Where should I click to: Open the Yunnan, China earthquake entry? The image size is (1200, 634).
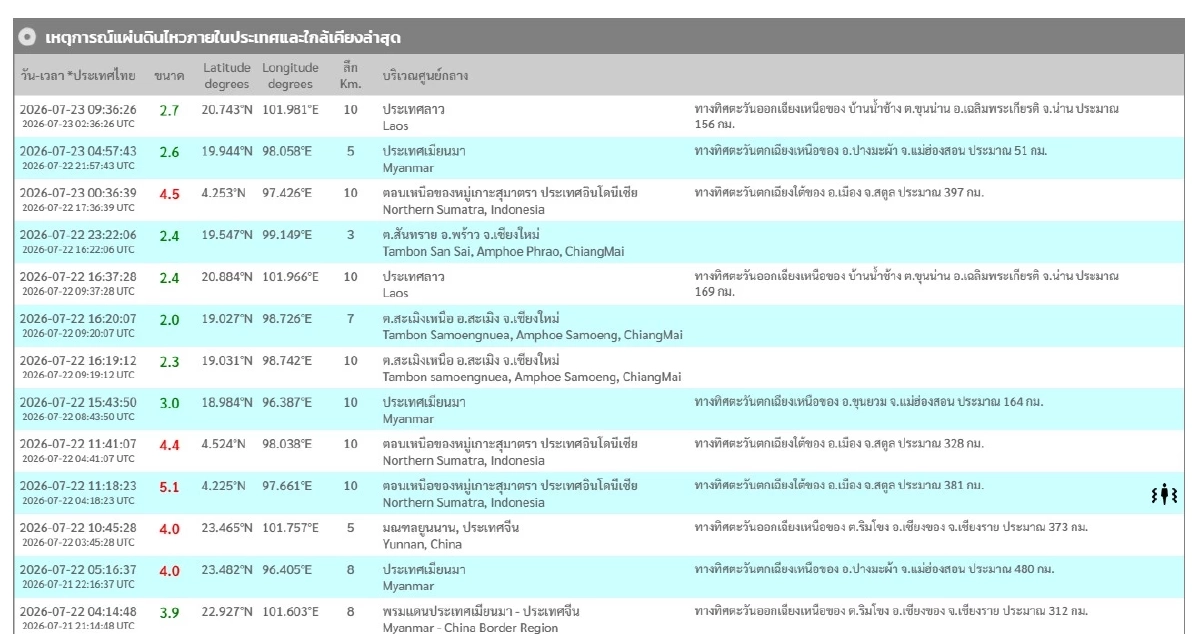[x=598, y=536]
